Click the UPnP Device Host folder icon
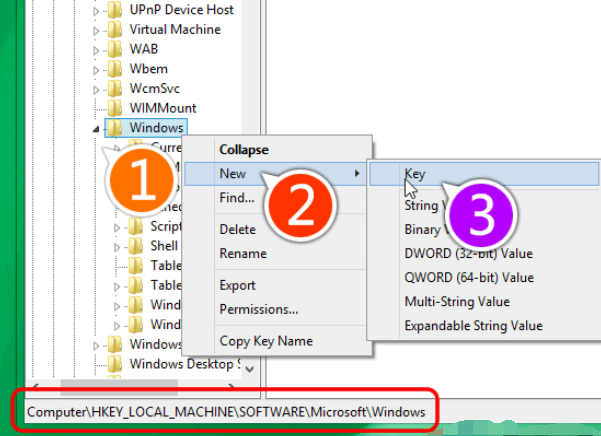Screen dimensions: 601x436 click(114, 9)
